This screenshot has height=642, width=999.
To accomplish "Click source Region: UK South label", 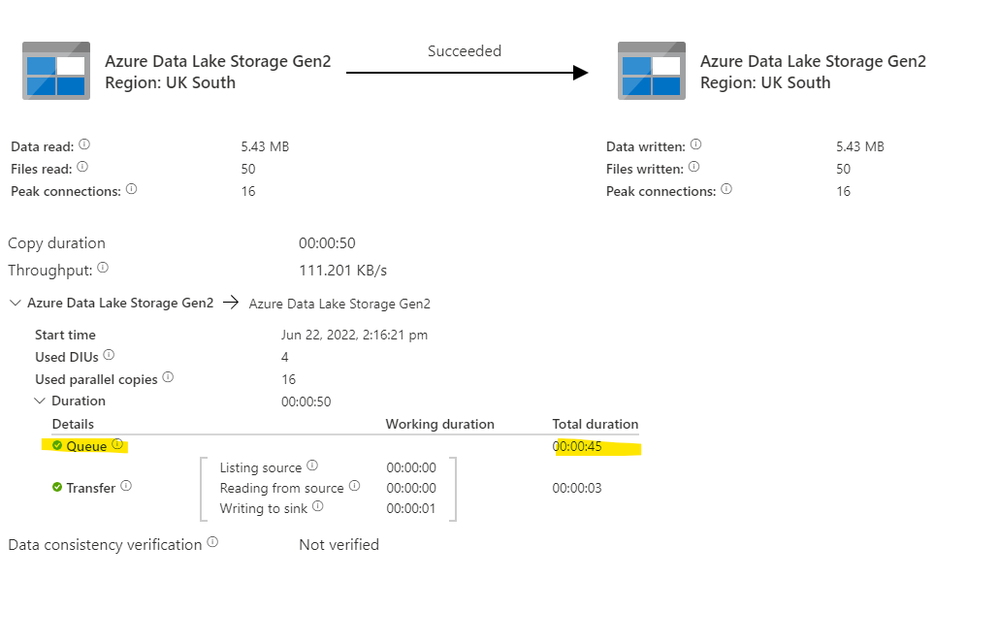I will [x=170, y=83].
